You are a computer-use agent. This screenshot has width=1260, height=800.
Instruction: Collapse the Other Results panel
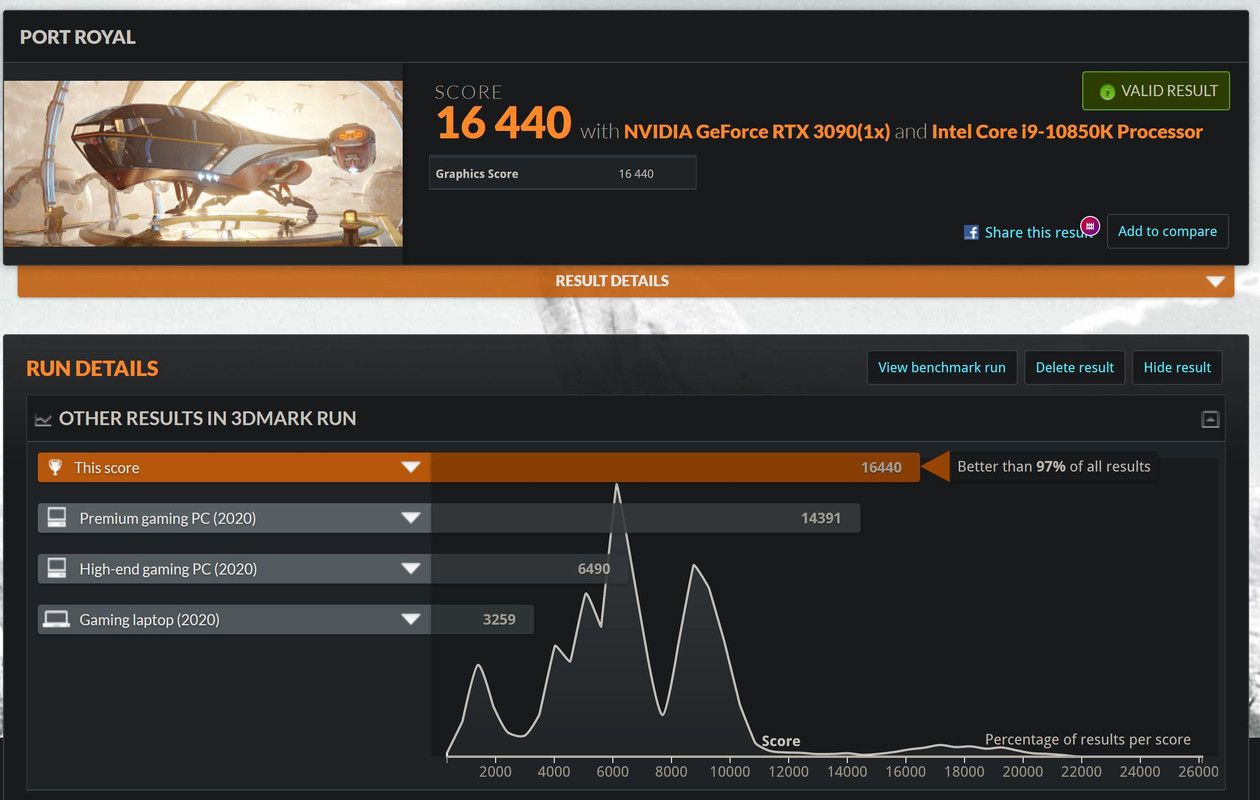(1210, 419)
